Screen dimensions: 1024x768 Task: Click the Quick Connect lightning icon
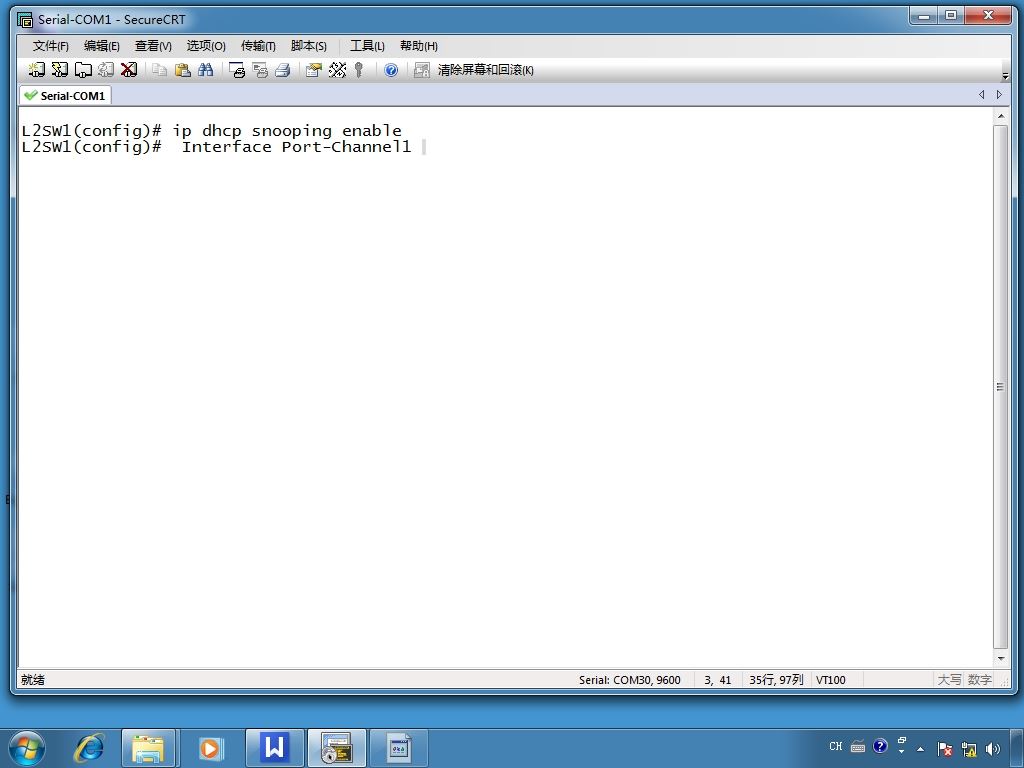[x=60, y=70]
